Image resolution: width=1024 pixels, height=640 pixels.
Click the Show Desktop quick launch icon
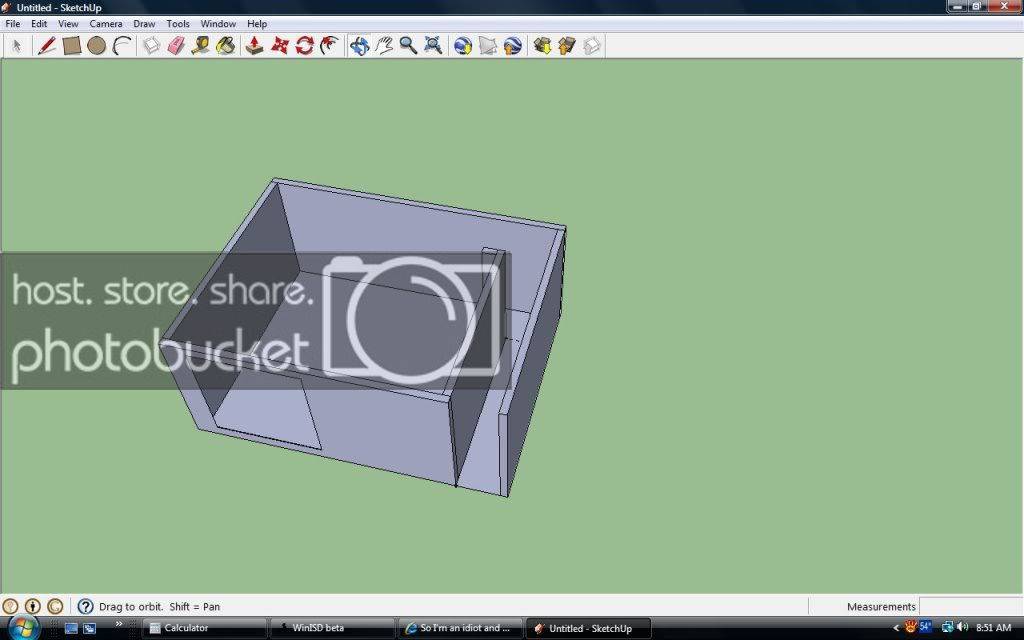[71, 628]
